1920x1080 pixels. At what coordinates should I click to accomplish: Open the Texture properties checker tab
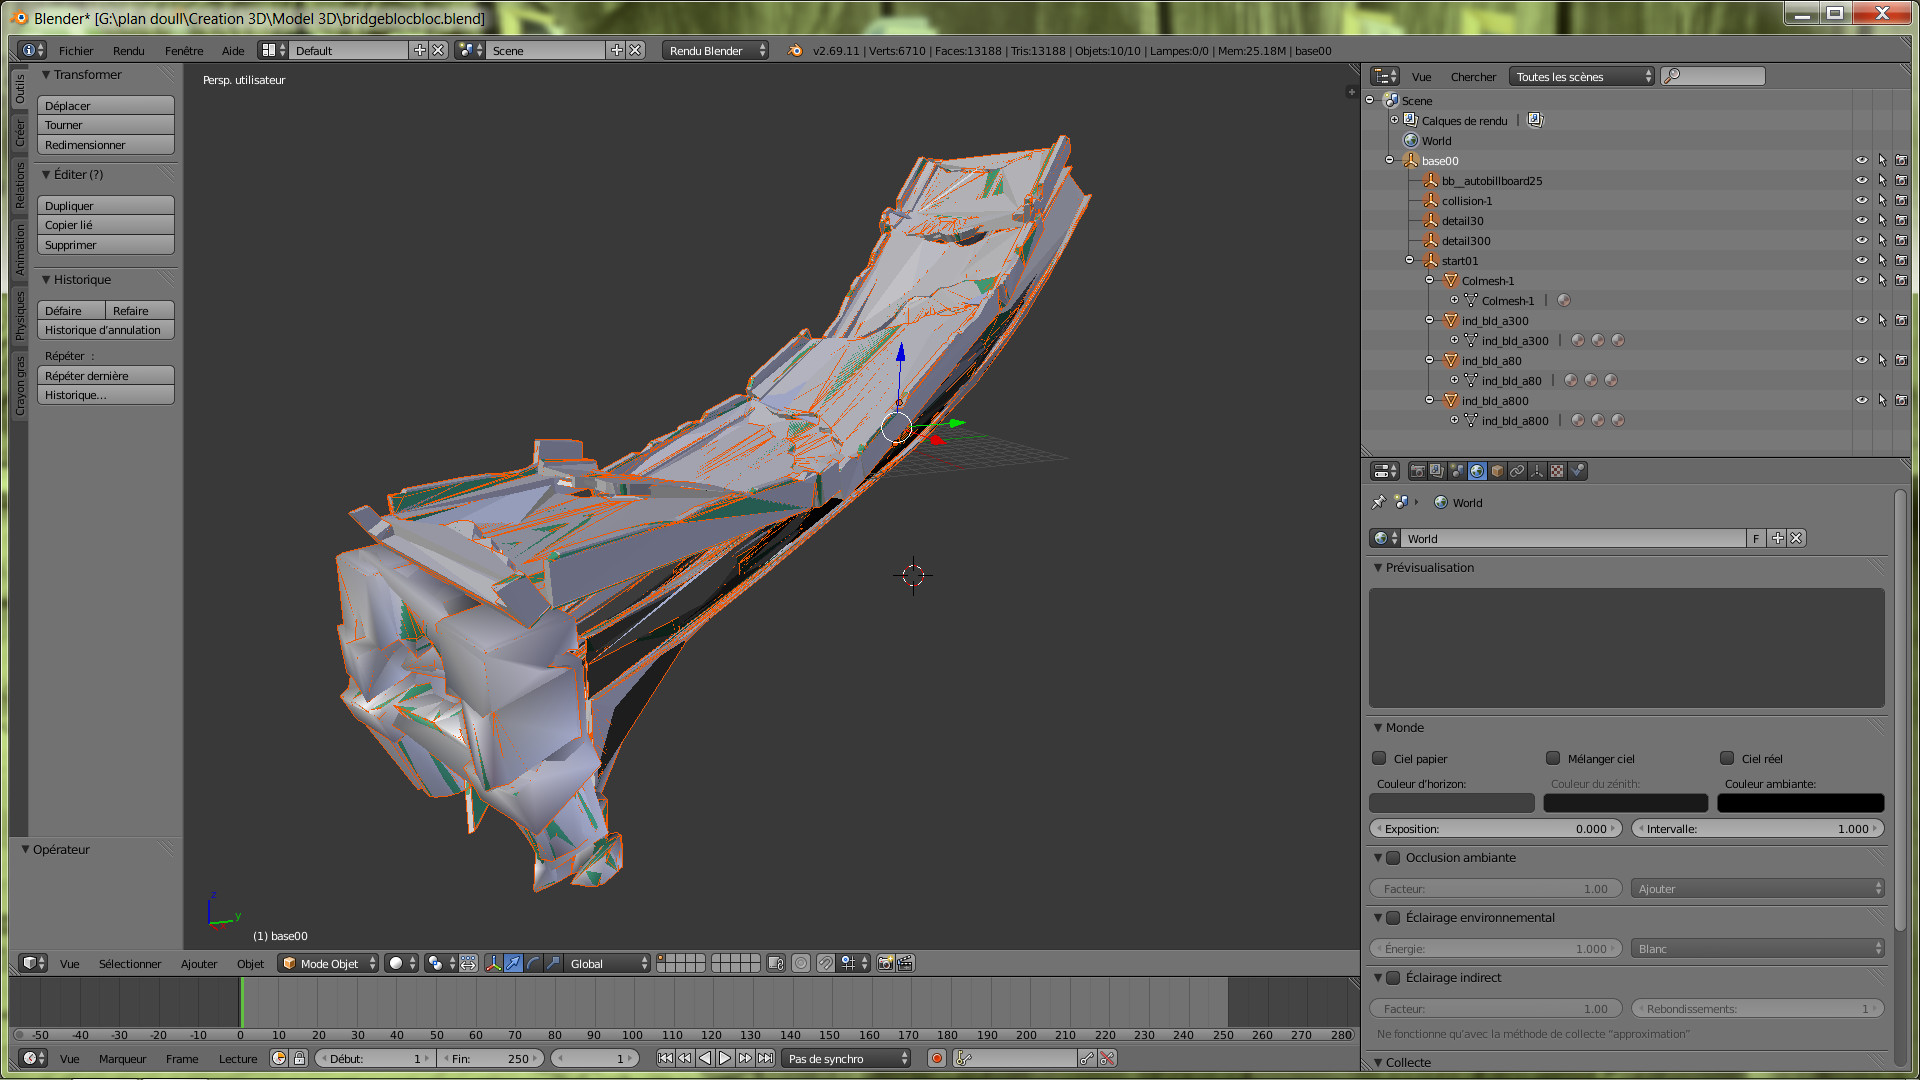(x=1557, y=471)
